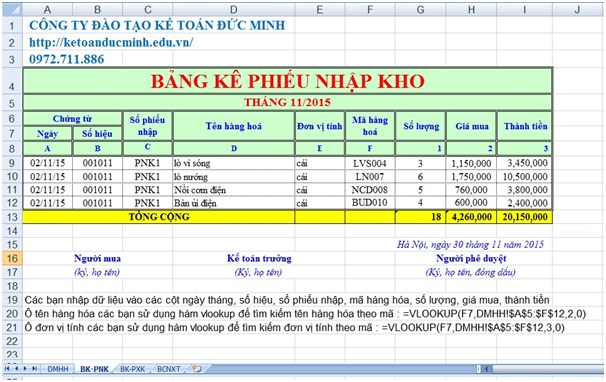Select the lò vi sóng cell
The width and height of the screenshot is (606, 382).
tap(233, 163)
